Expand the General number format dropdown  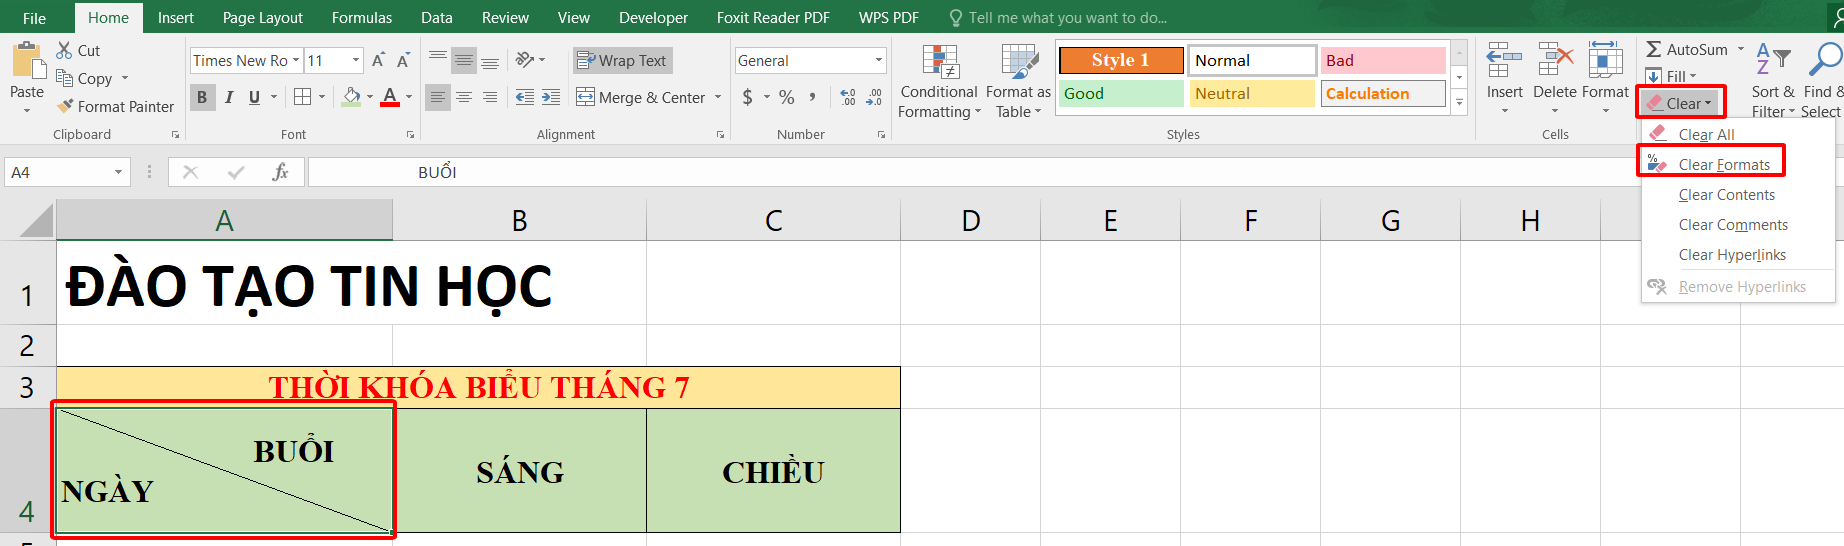[879, 61]
